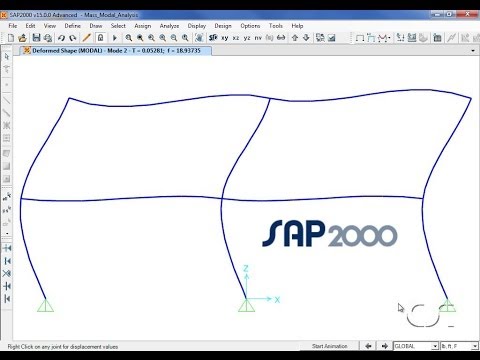
Task: Open the Define menu
Action: [73, 26]
